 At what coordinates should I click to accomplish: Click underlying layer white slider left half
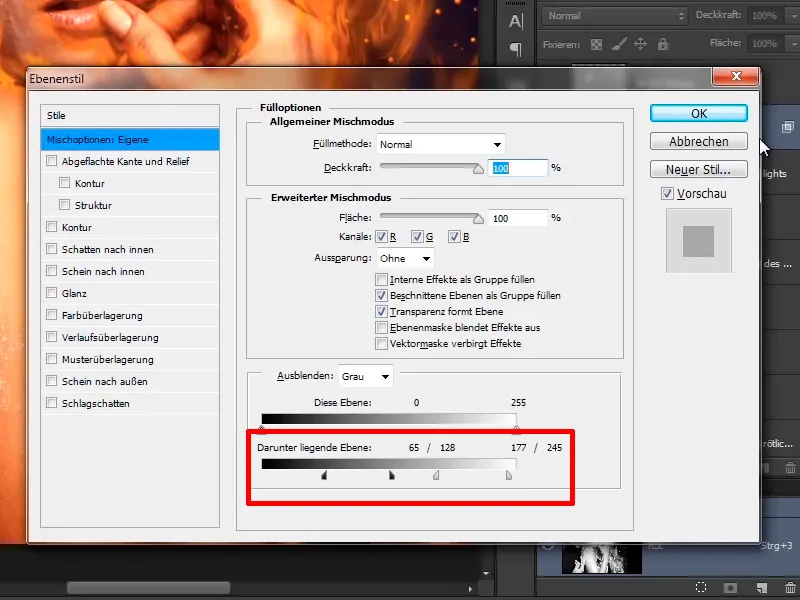[436, 476]
